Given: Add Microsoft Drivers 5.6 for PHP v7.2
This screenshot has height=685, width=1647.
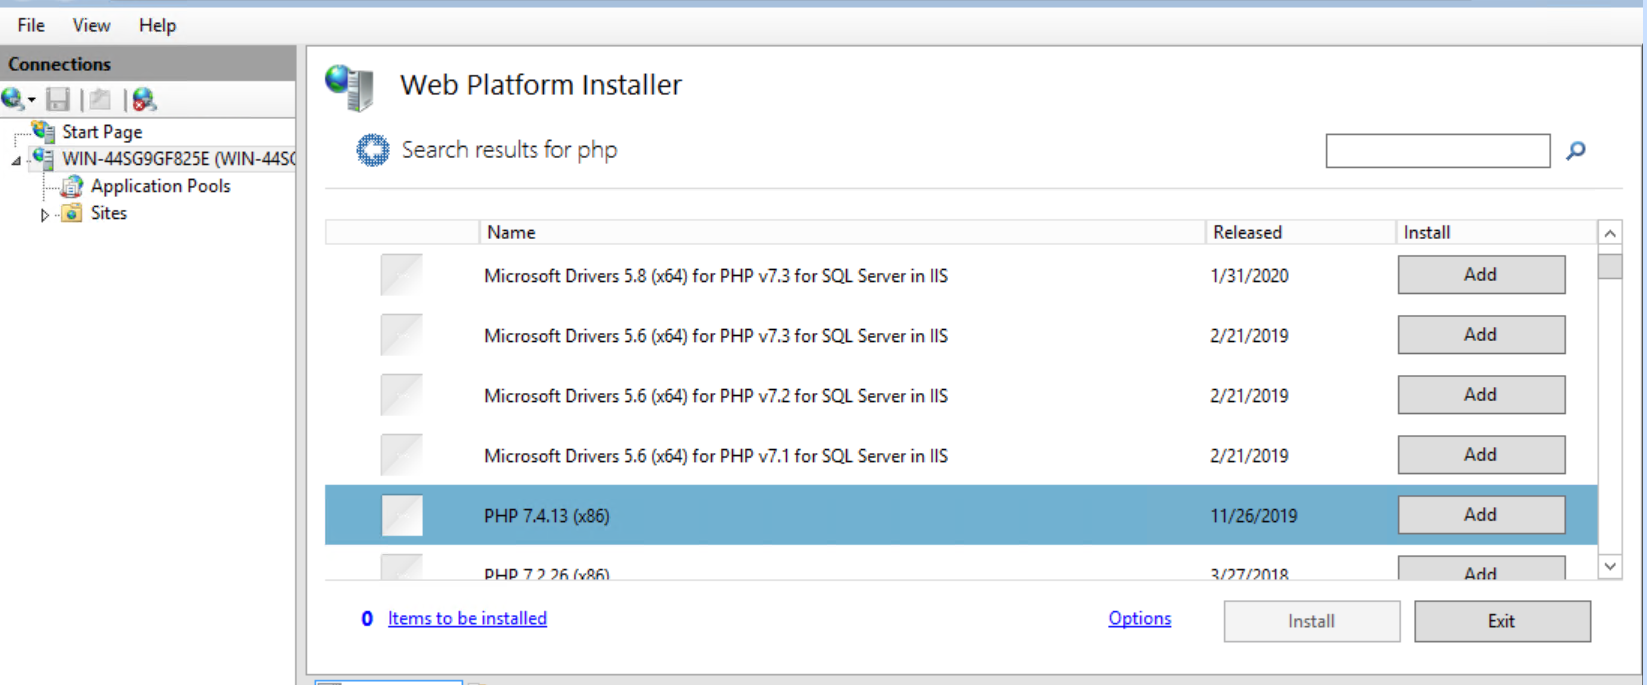Looking at the screenshot, I should tap(1481, 395).
